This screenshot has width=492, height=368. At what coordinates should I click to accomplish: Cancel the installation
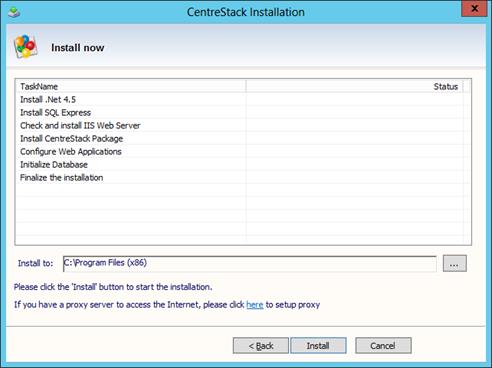click(x=383, y=346)
